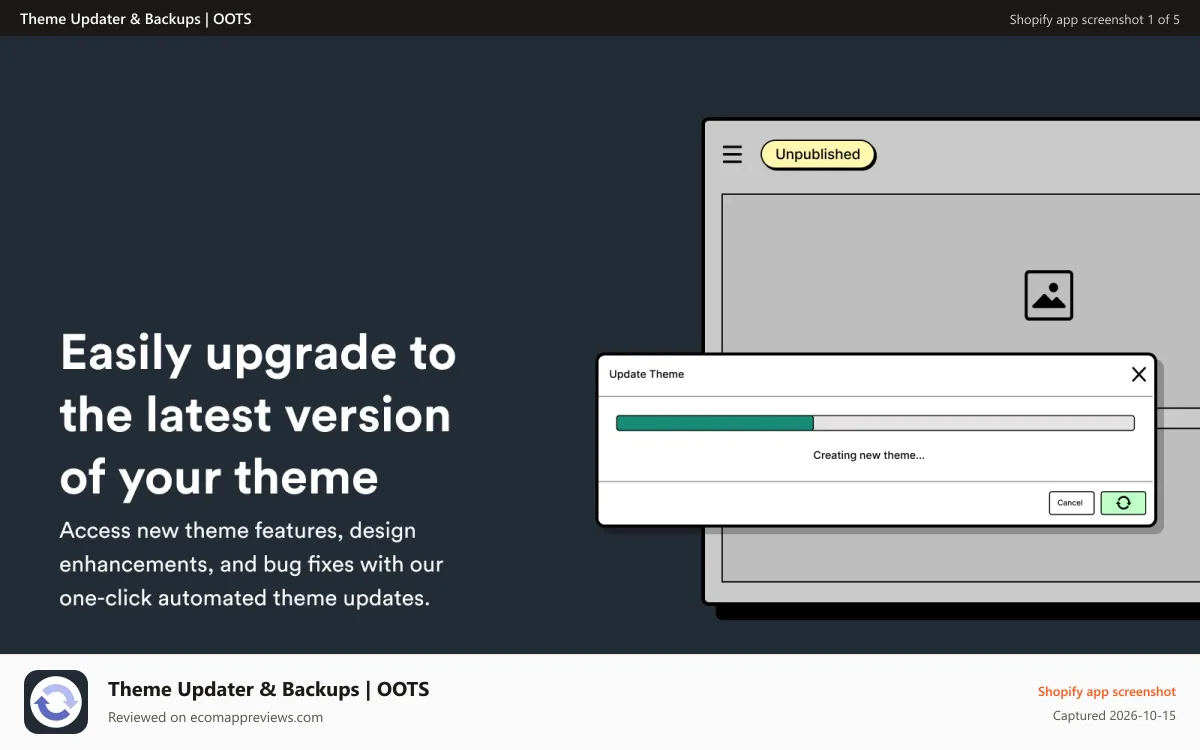Click the "Access new theme features" description paragraph

pyautogui.click(x=251, y=564)
